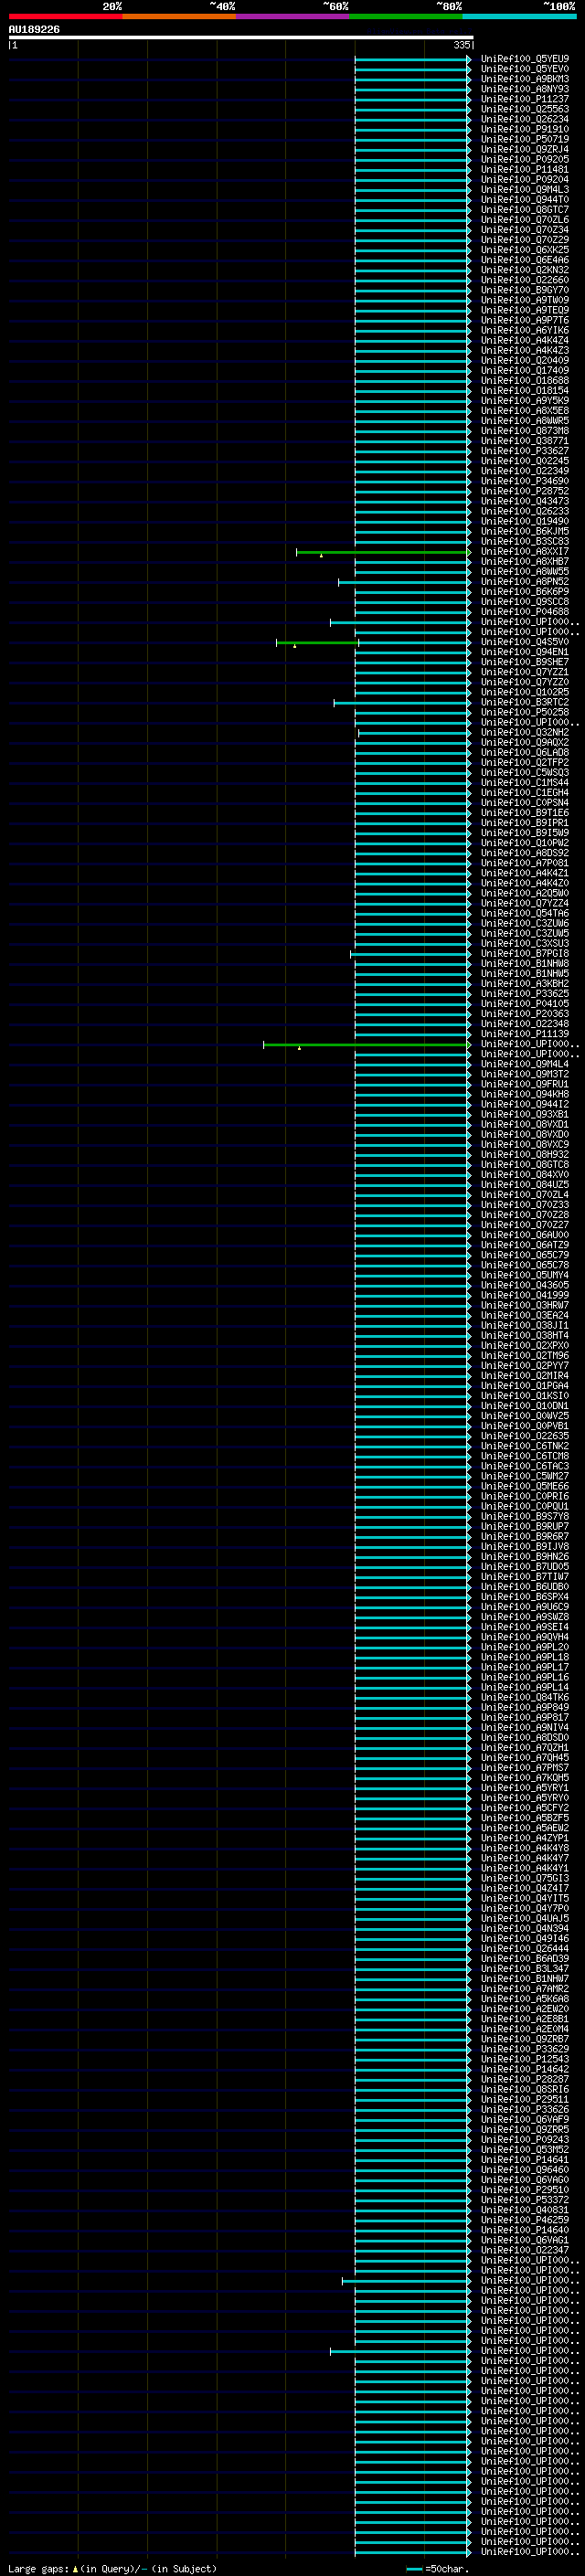
Task: Select hit label UniRef100_P91910
Action: (x=525, y=129)
